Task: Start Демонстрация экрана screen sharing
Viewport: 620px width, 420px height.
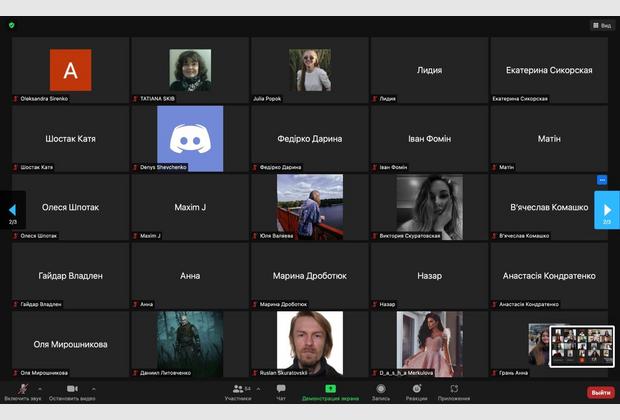Action: pos(330,390)
